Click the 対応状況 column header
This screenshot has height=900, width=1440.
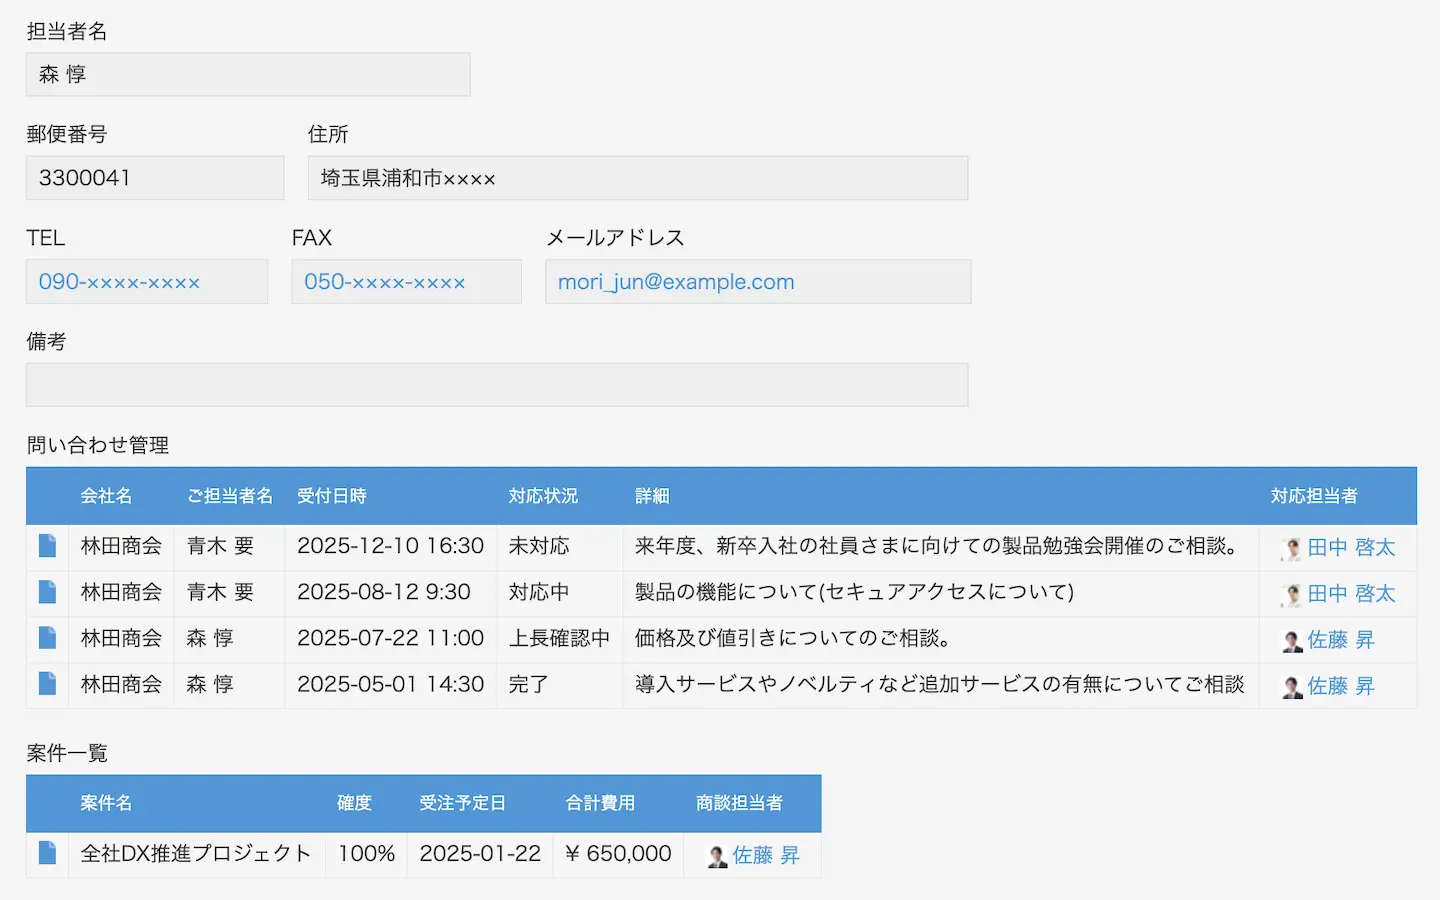[543, 496]
